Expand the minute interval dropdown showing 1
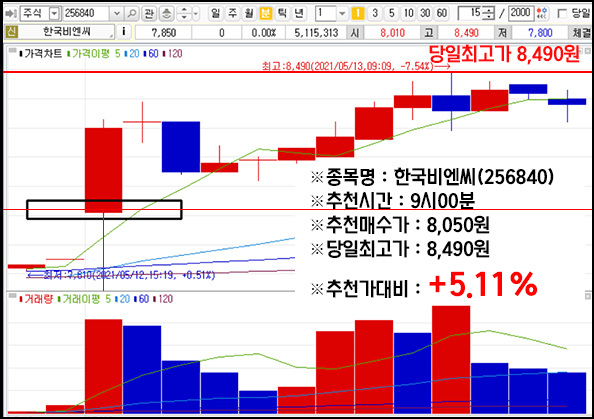This screenshot has width=594, height=419. 342,14
